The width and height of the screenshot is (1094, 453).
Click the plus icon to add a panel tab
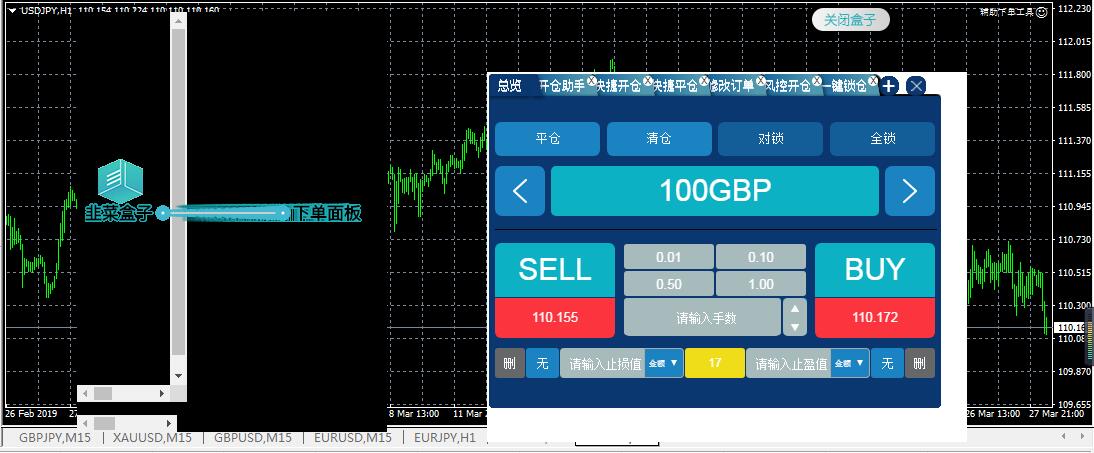pyautogui.click(x=888, y=86)
